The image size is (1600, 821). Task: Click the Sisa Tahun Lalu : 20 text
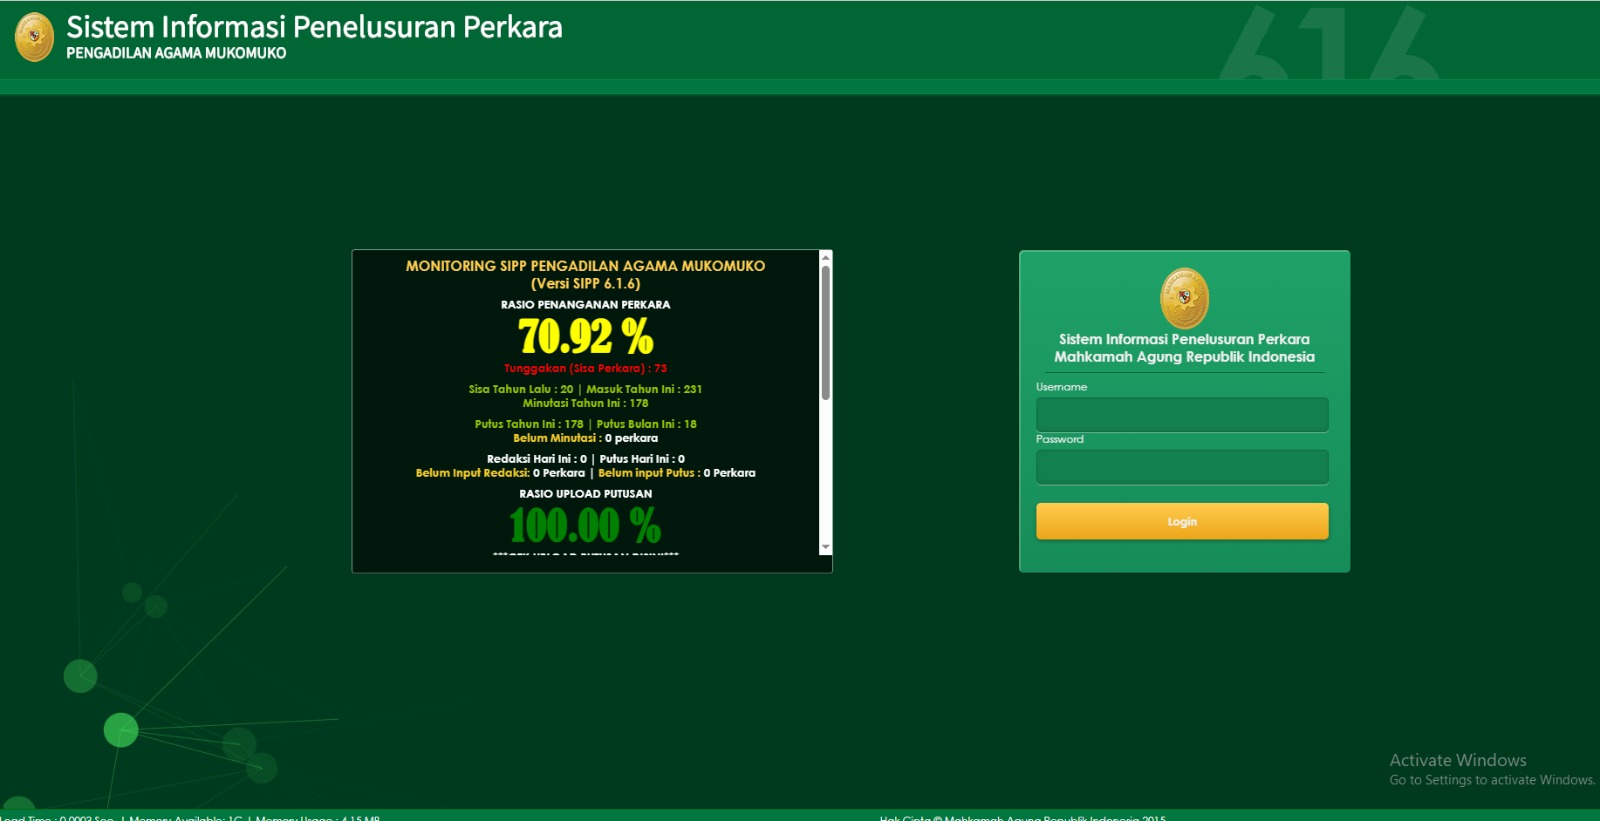coord(521,390)
